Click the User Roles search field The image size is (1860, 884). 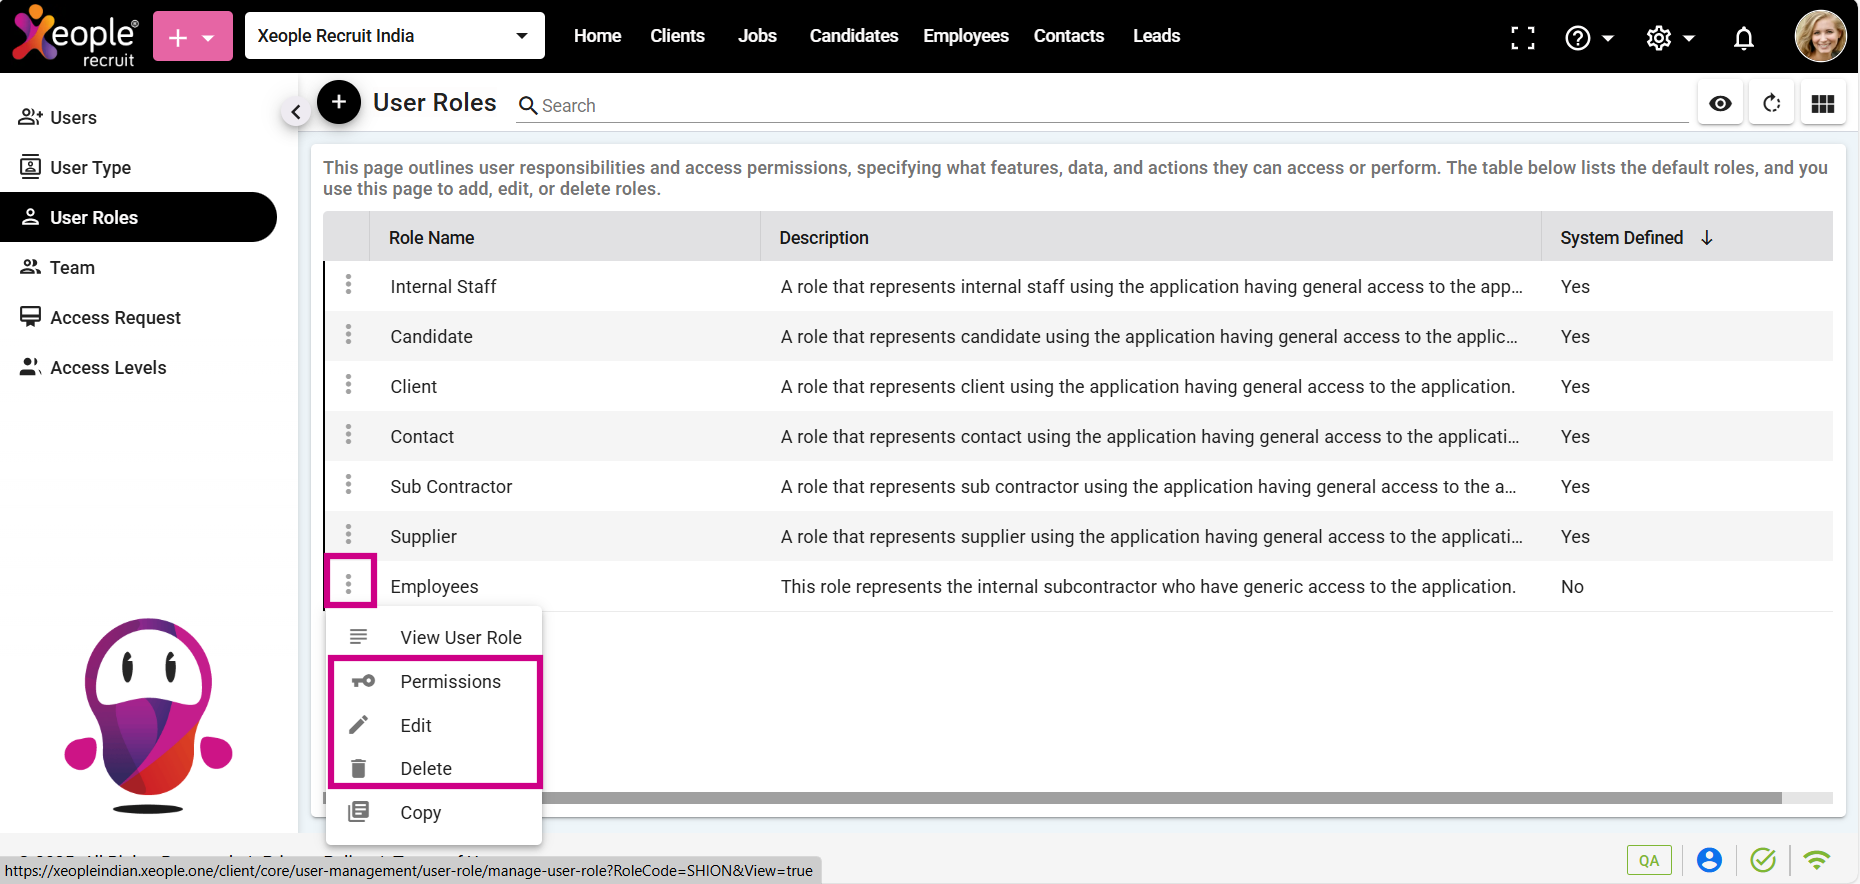[x=1100, y=106]
